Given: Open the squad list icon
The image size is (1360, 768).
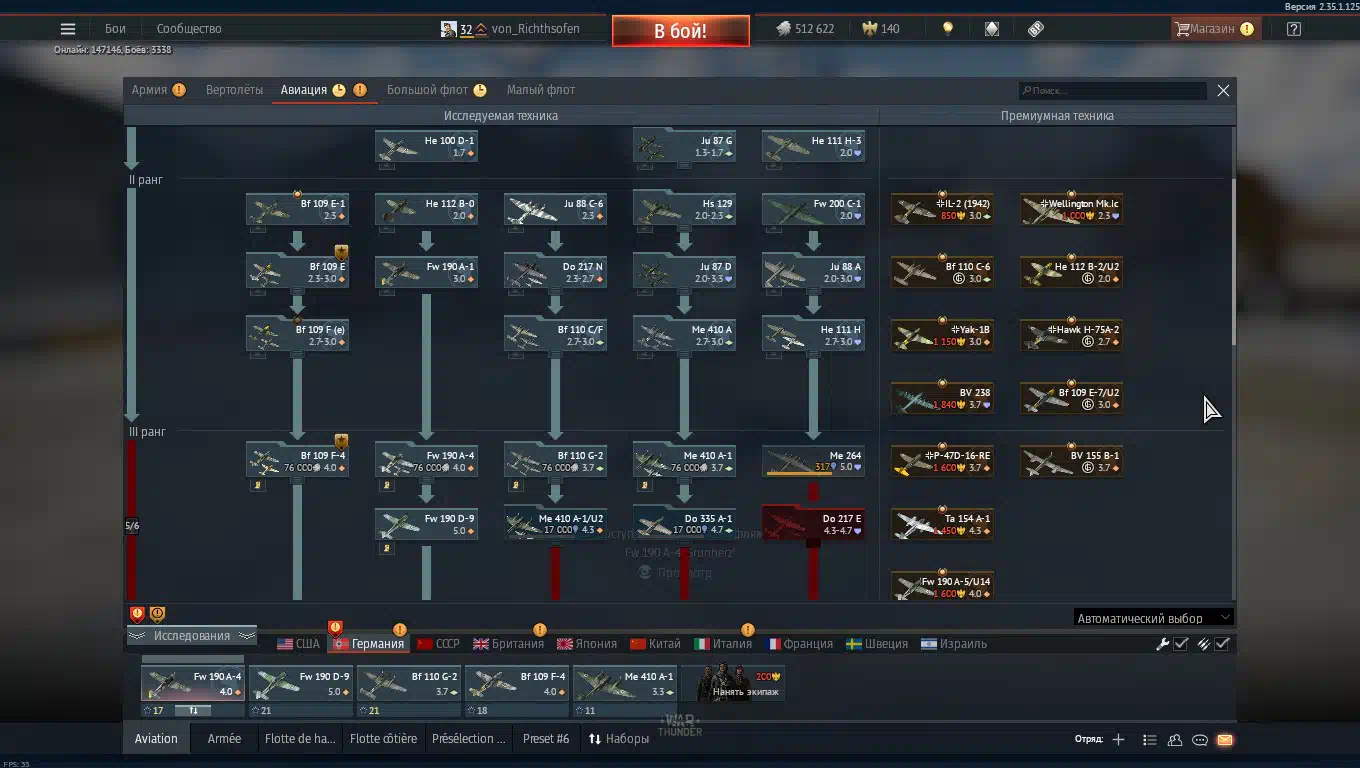Looking at the screenshot, I should 1149,740.
